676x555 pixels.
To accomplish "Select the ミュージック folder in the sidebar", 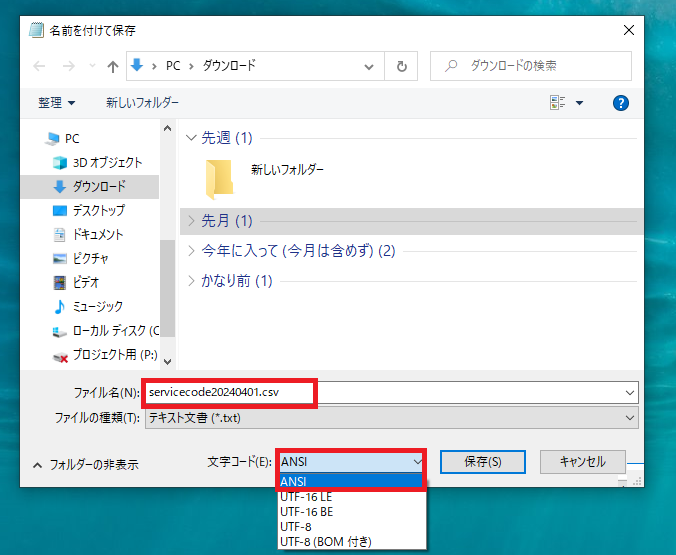I will (88, 307).
